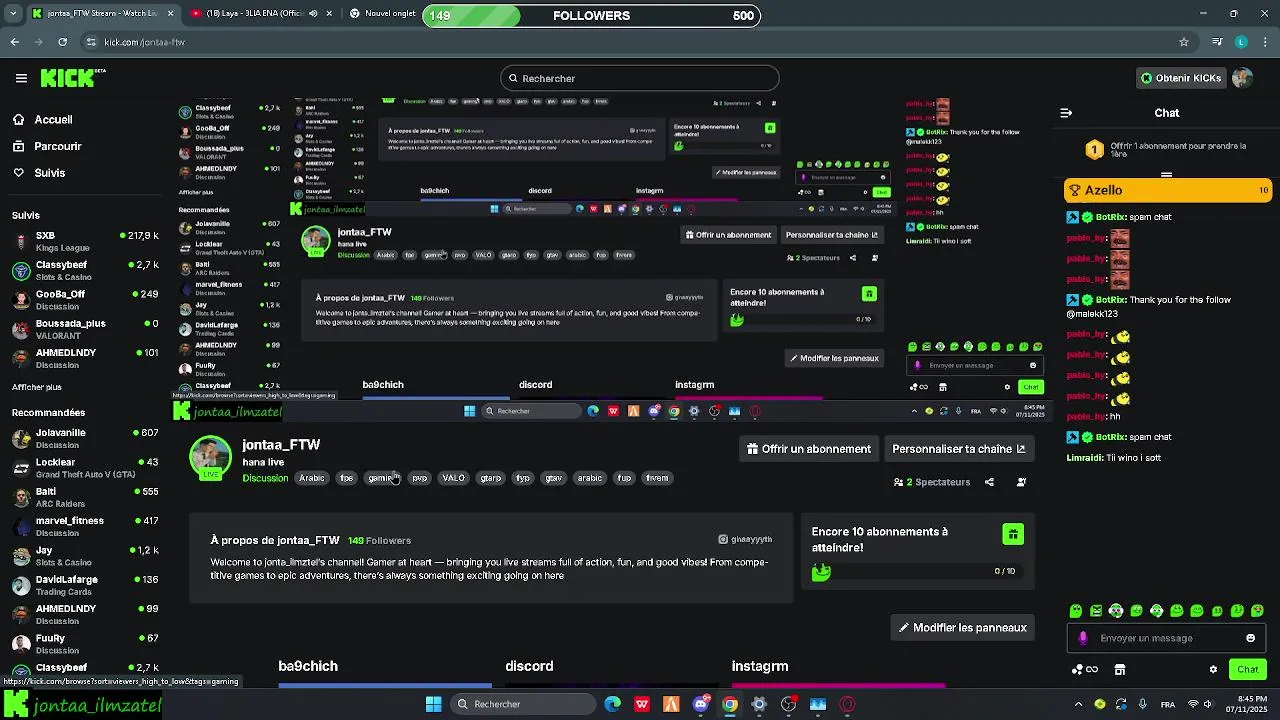Open the jontaa_FTW channel avatar

tap(210, 456)
